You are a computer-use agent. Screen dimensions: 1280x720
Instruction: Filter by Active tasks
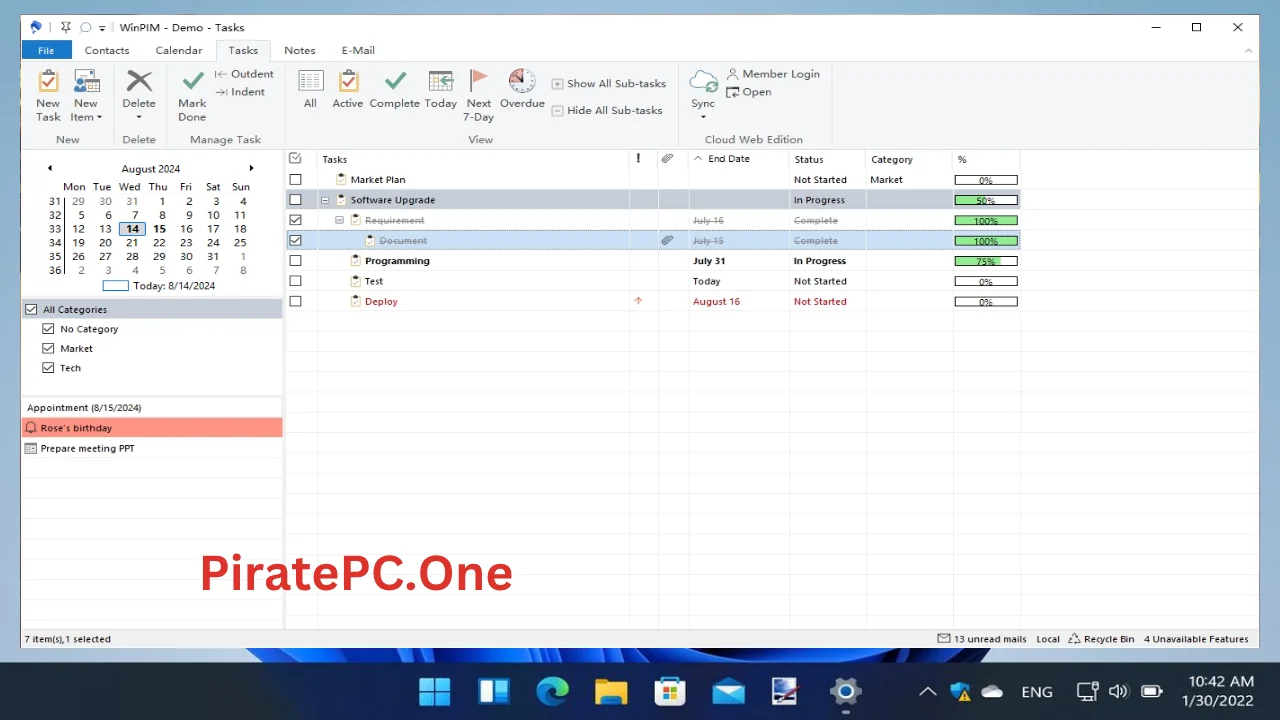coord(348,89)
